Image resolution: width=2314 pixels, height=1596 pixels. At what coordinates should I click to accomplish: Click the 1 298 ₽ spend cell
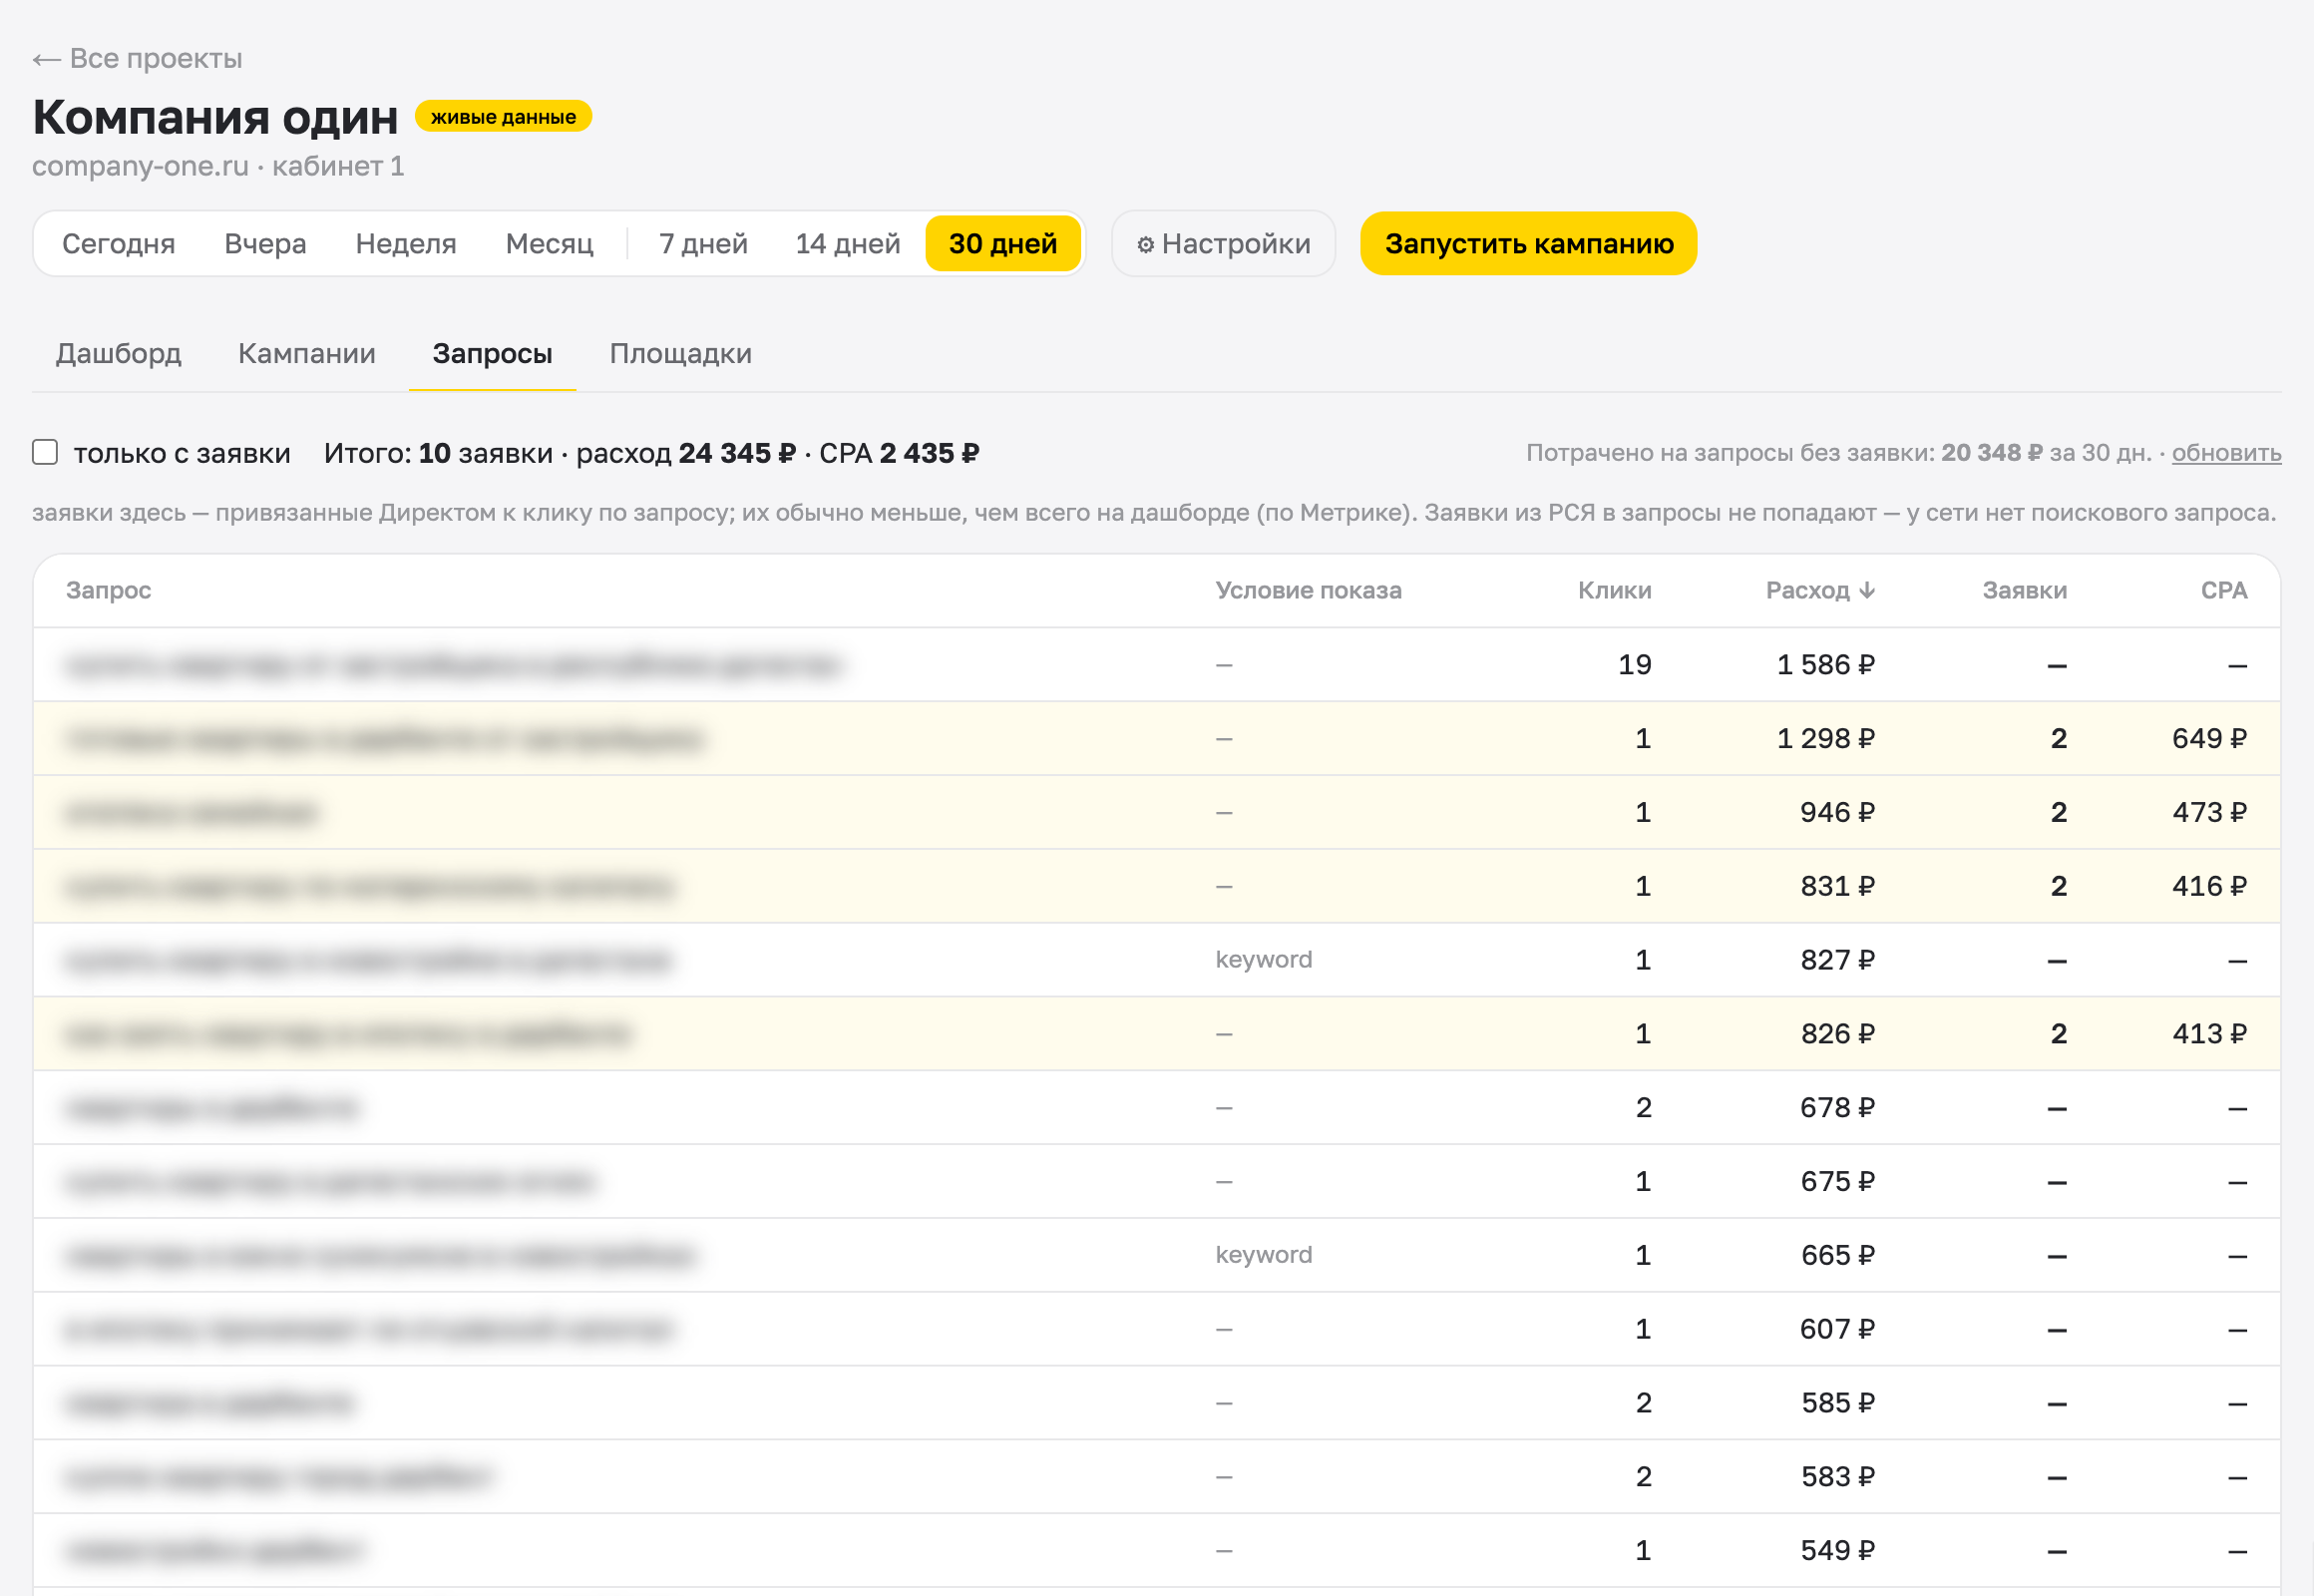coord(1825,738)
